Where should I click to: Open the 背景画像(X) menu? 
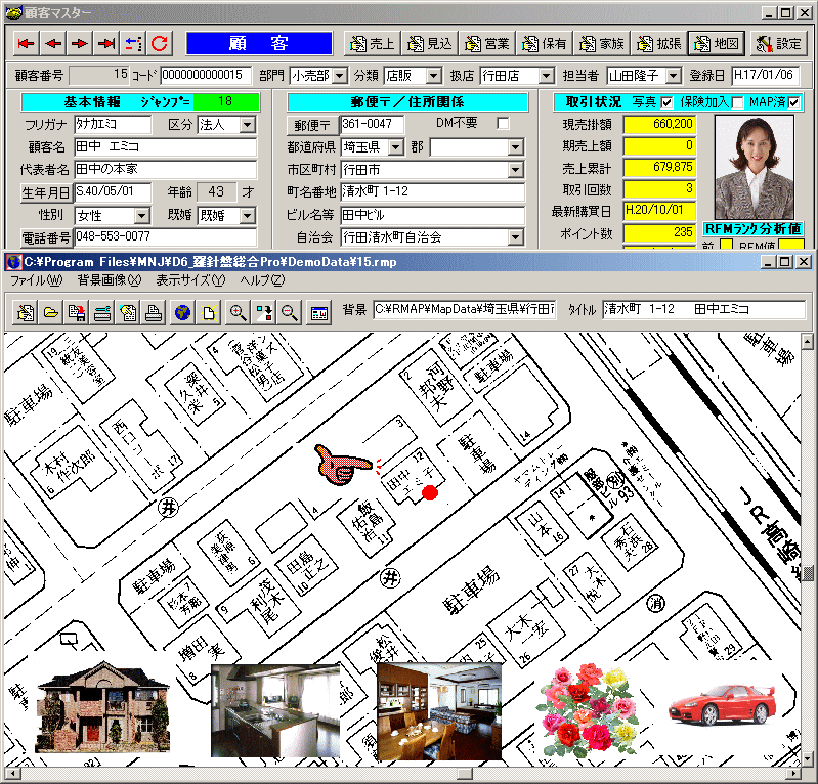(109, 281)
